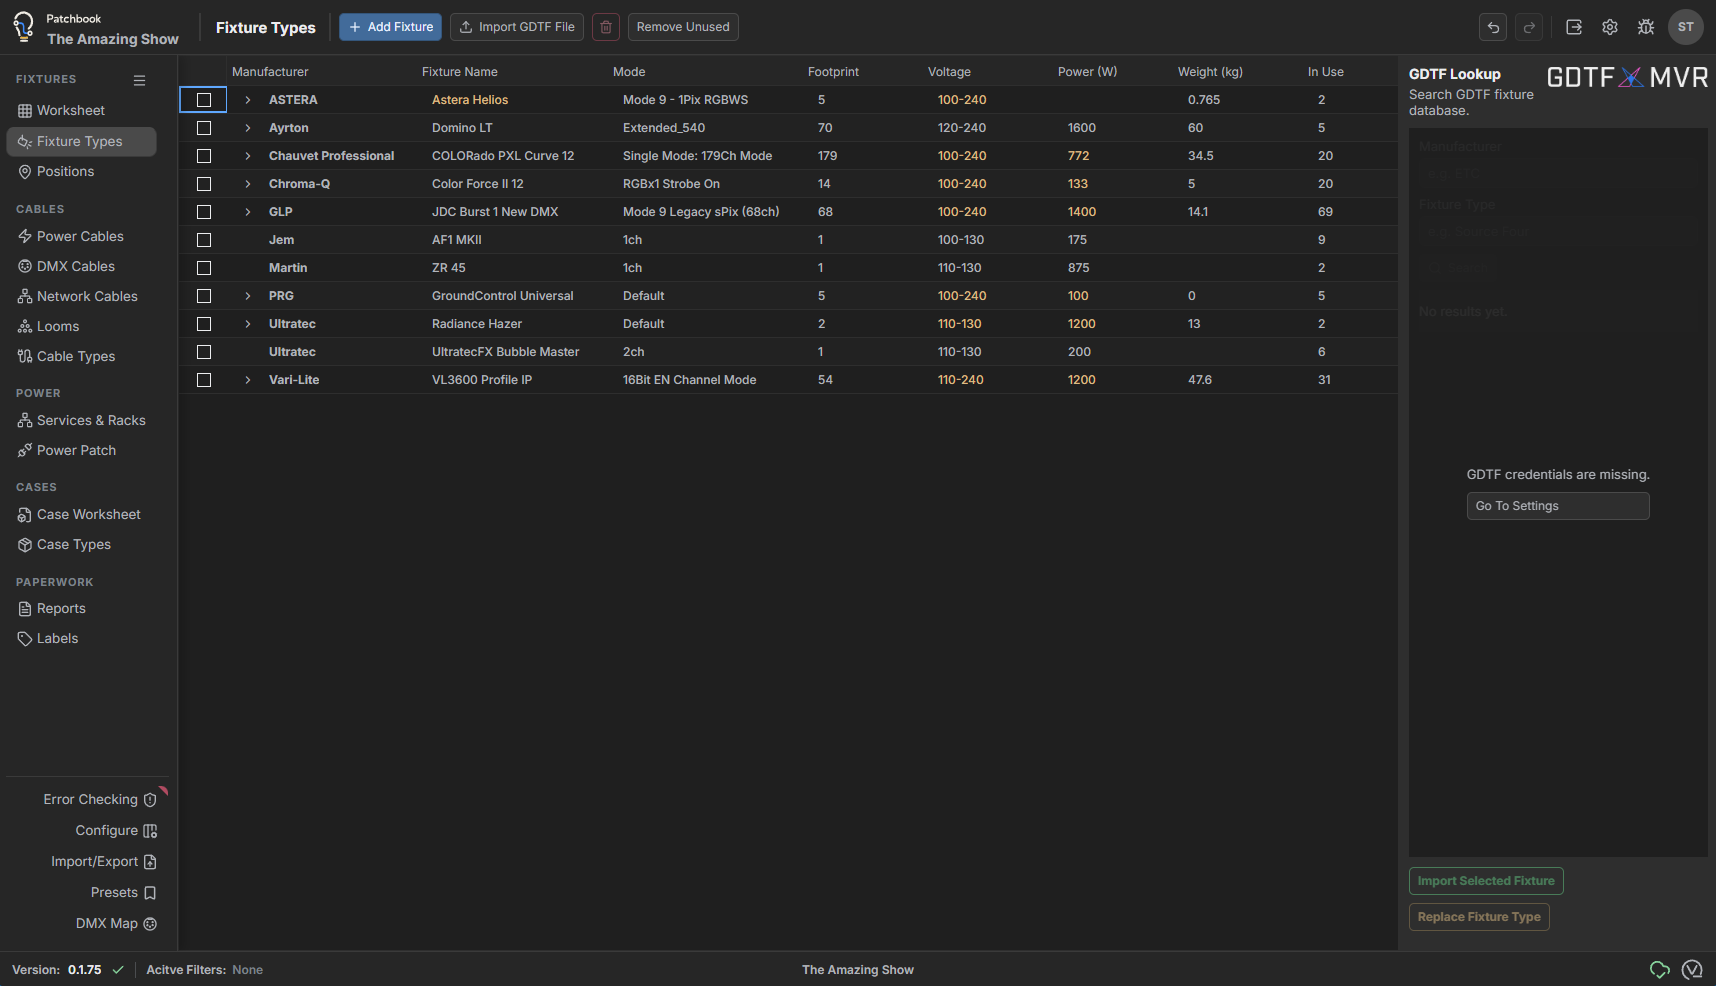Click the Astera Helios fixture name
This screenshot has width=1716, height=986.
(470, 100)
